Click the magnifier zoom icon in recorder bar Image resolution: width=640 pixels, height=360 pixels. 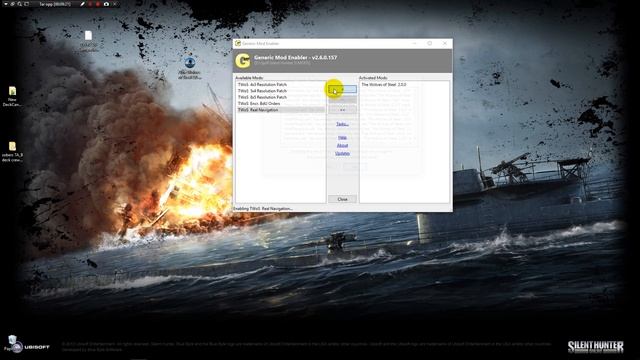(x=20, y=4)
